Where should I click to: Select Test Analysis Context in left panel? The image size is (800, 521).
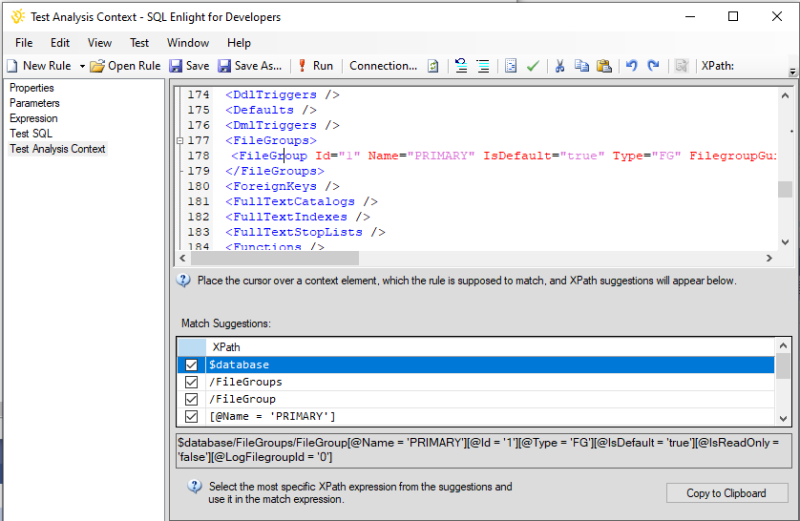(57, 149)
